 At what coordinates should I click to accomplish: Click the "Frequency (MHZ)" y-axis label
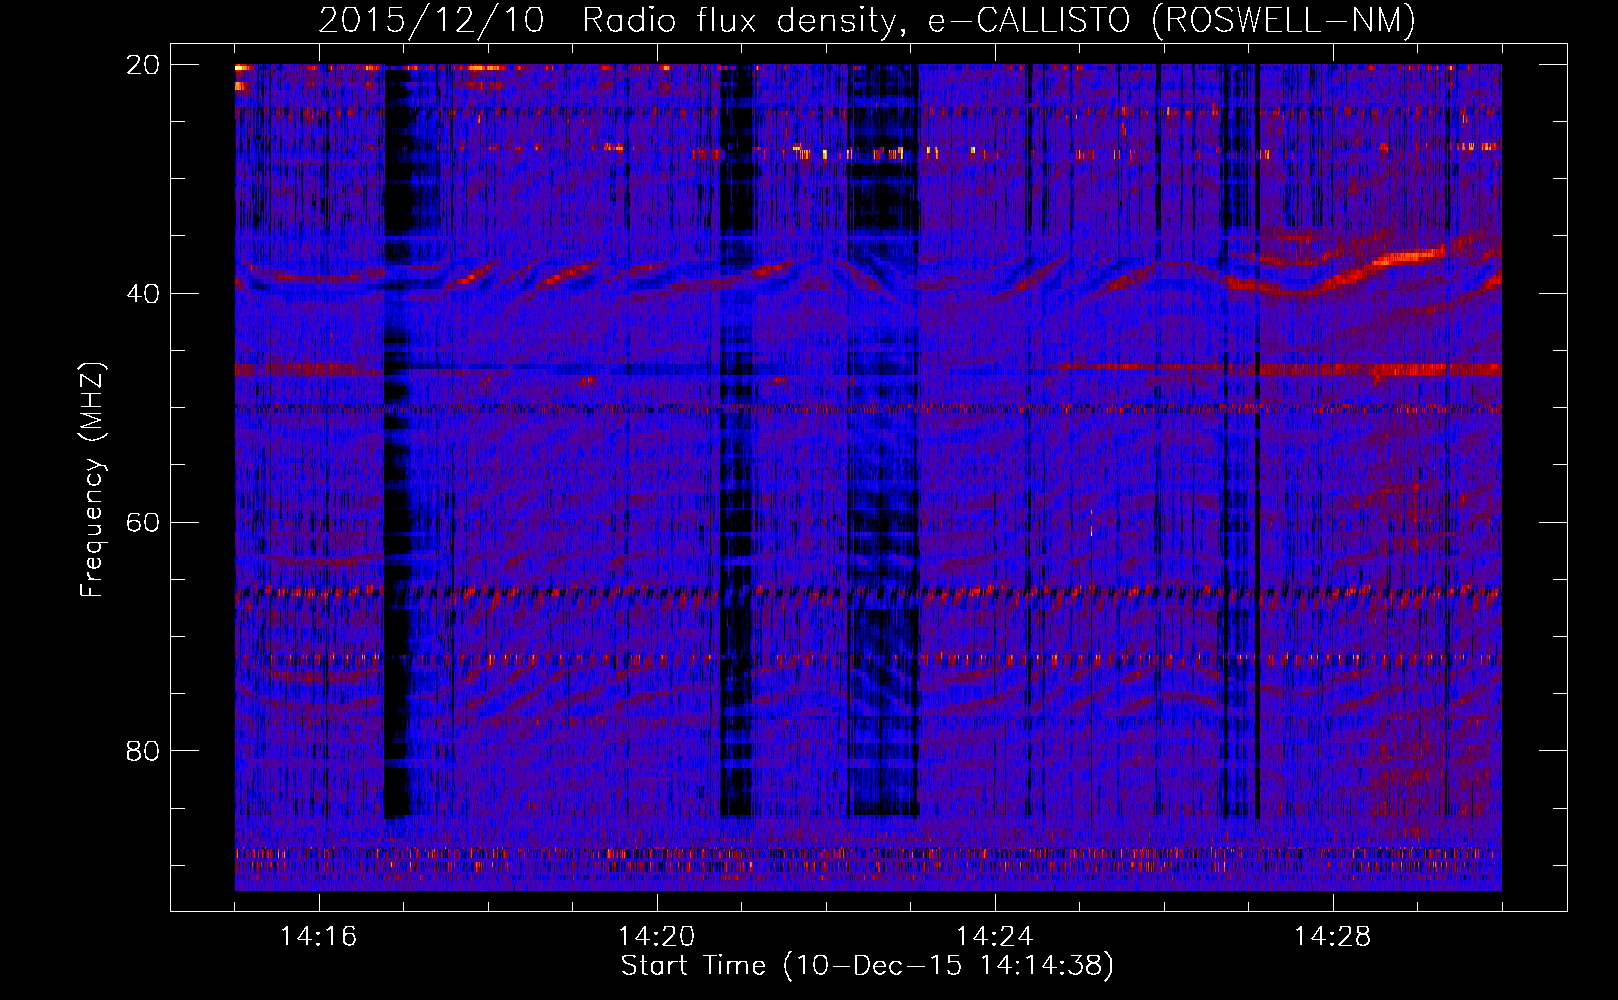pos(92,480)
